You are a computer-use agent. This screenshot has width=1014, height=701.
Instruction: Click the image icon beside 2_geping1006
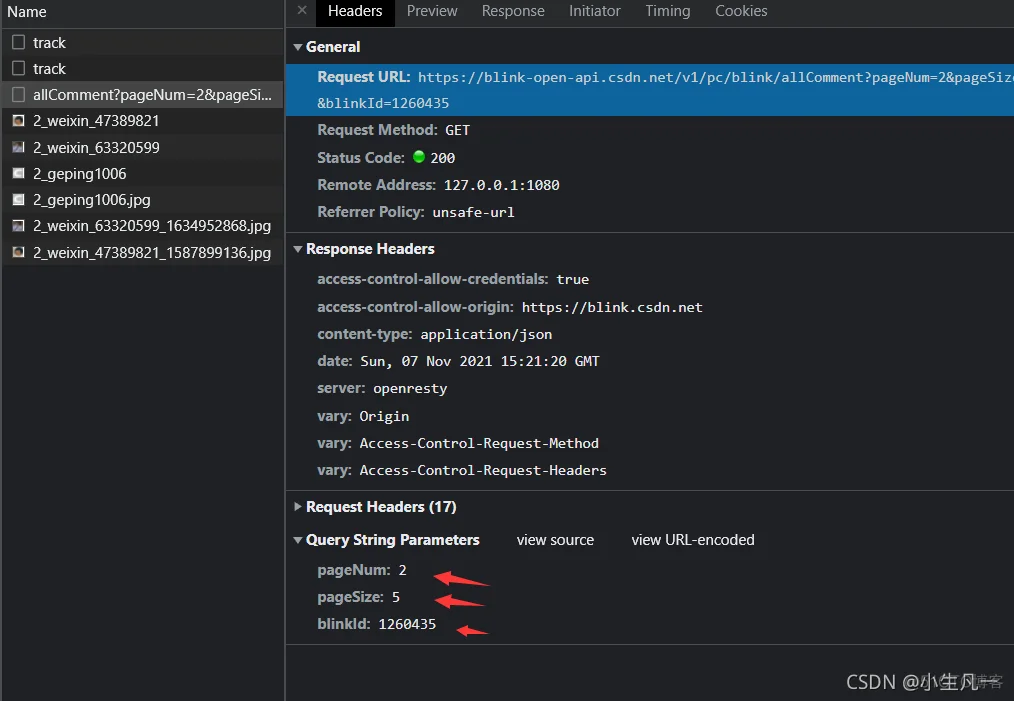[x=19, y=173]
